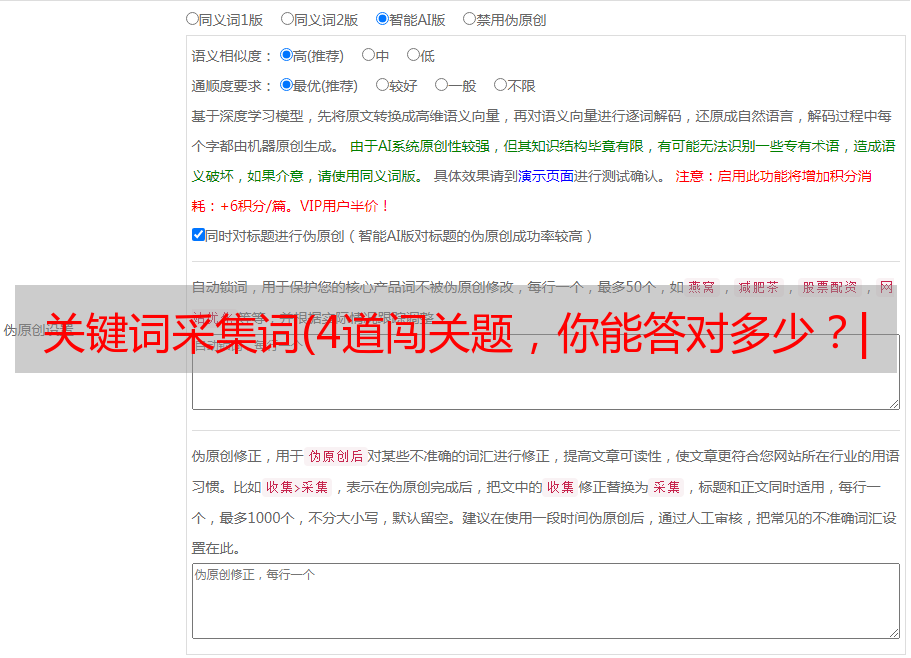Set 语义相似度 to 低
911x658 pixels.
tap(413, 55)
